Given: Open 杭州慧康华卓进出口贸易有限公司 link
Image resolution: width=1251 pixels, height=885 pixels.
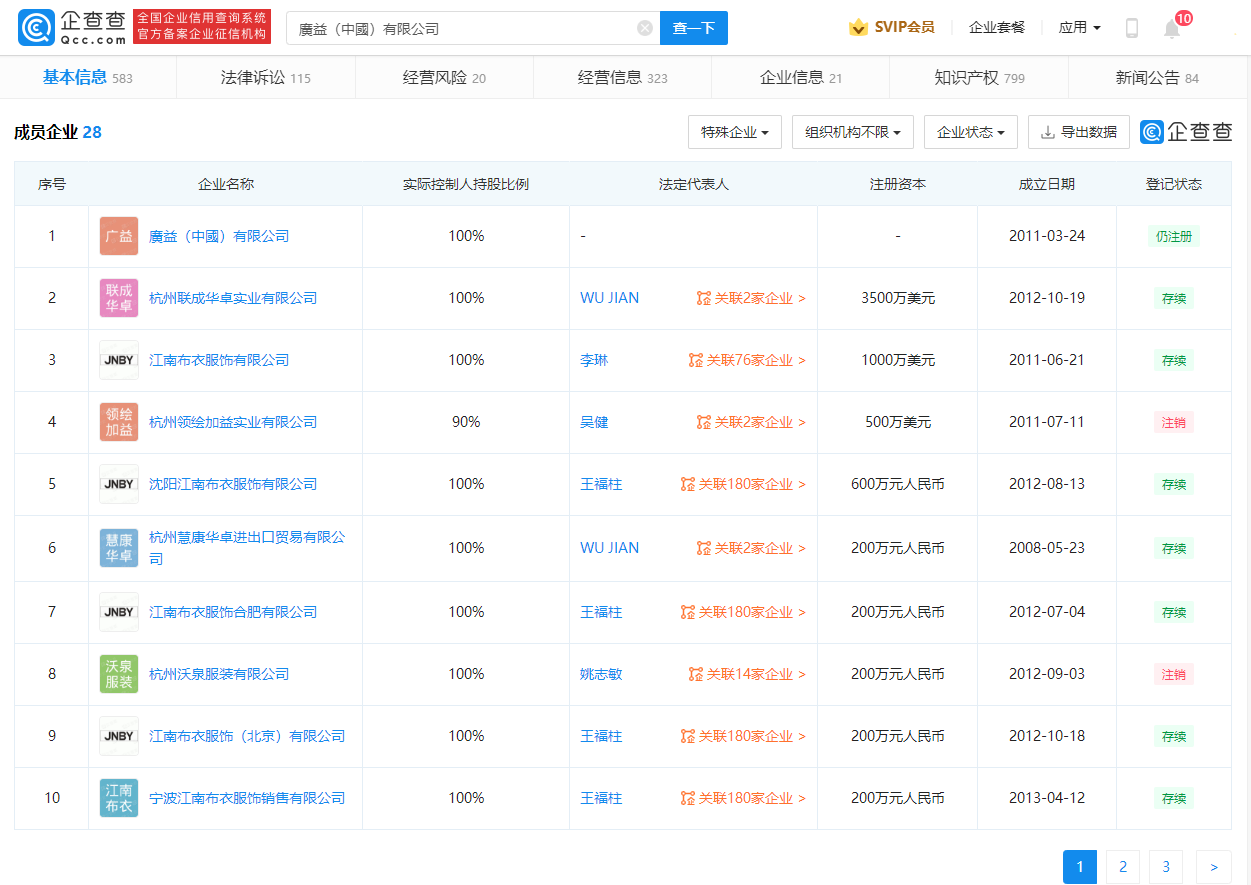Looking at the screenshot, I should [x=247, y=548].
